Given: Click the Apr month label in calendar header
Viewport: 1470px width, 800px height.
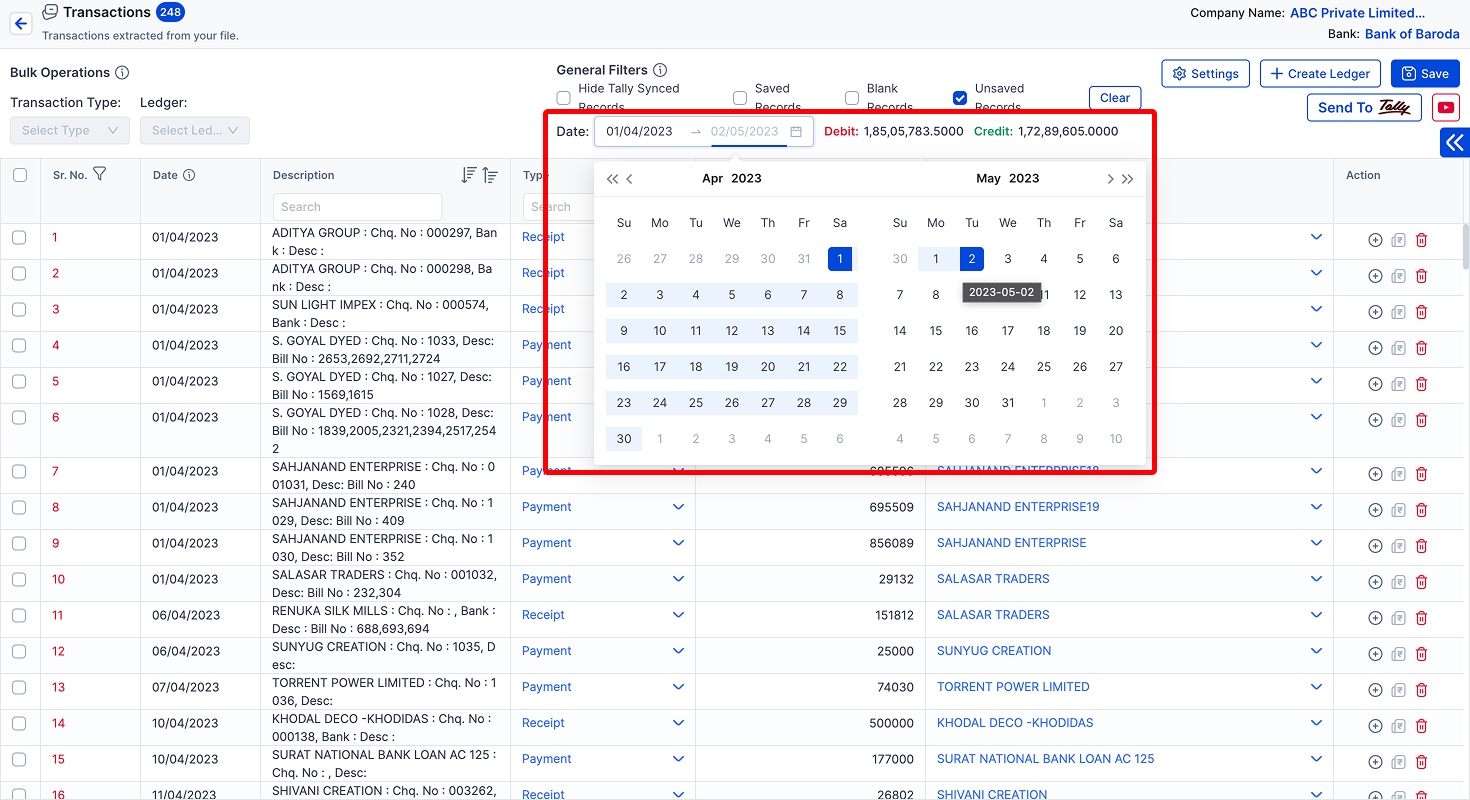Looking at the screenshot, I should click(x=712, y=179).
